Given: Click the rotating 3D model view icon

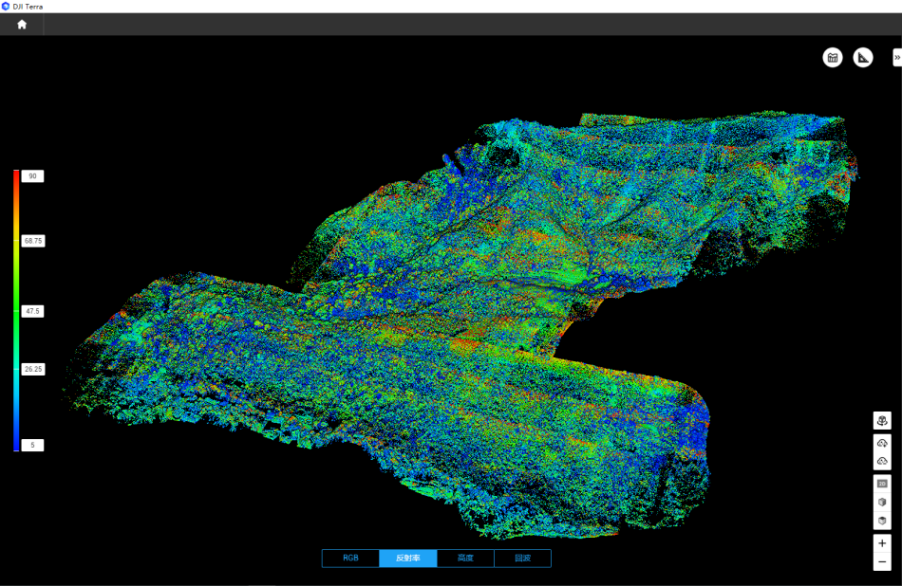Looking at the screenshot, I should coord(882,420).
